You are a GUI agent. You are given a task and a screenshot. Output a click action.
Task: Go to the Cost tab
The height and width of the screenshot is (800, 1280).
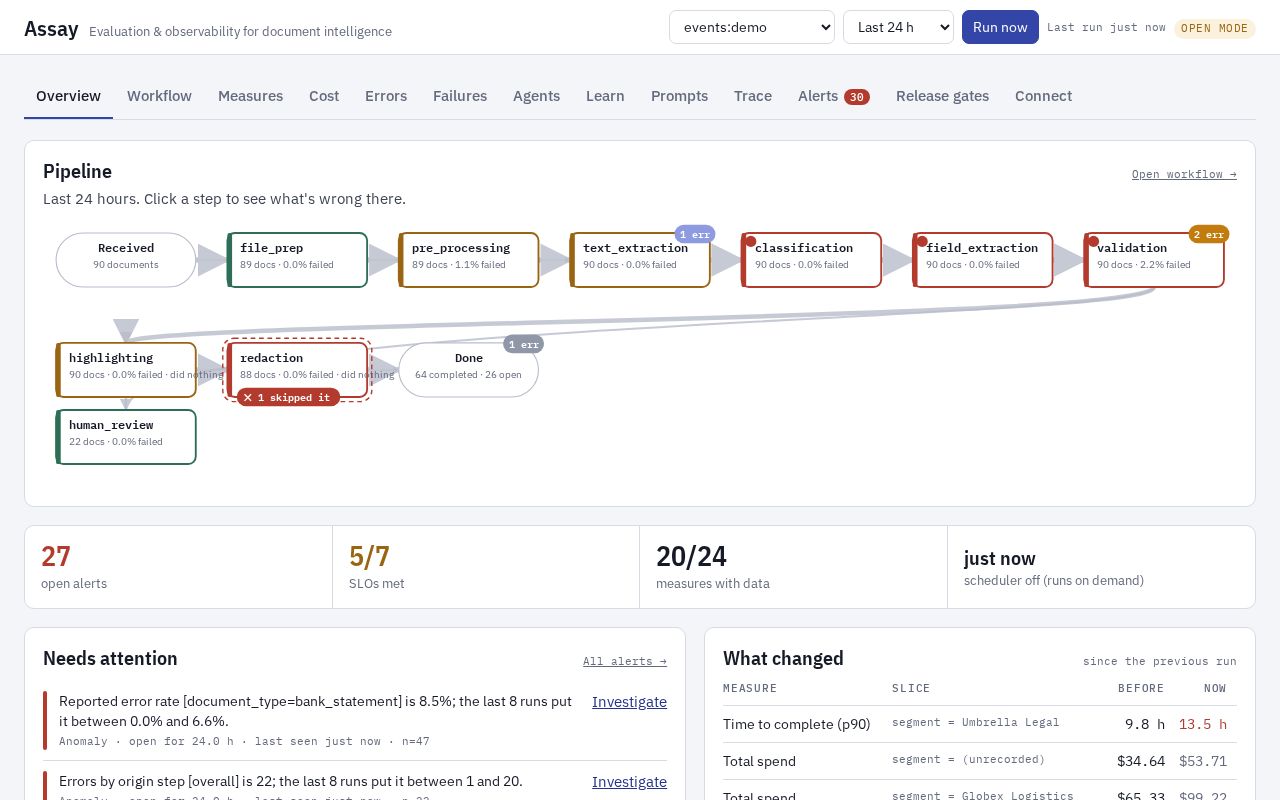(x=324, y=96)
